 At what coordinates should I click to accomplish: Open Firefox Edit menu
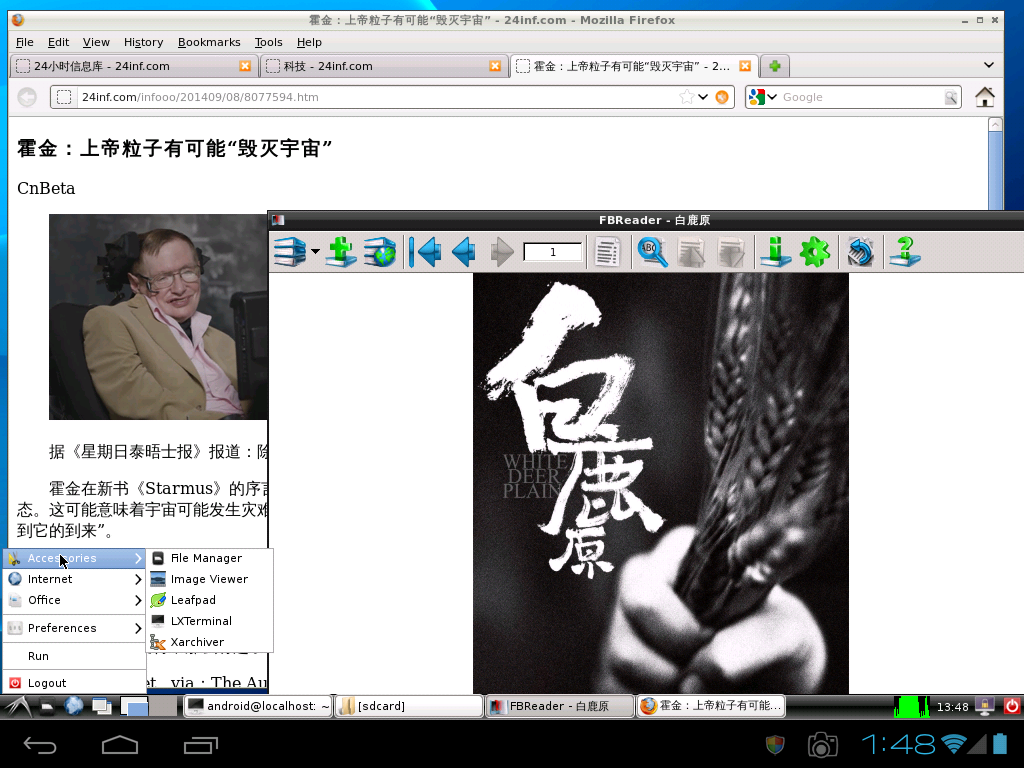58,42
